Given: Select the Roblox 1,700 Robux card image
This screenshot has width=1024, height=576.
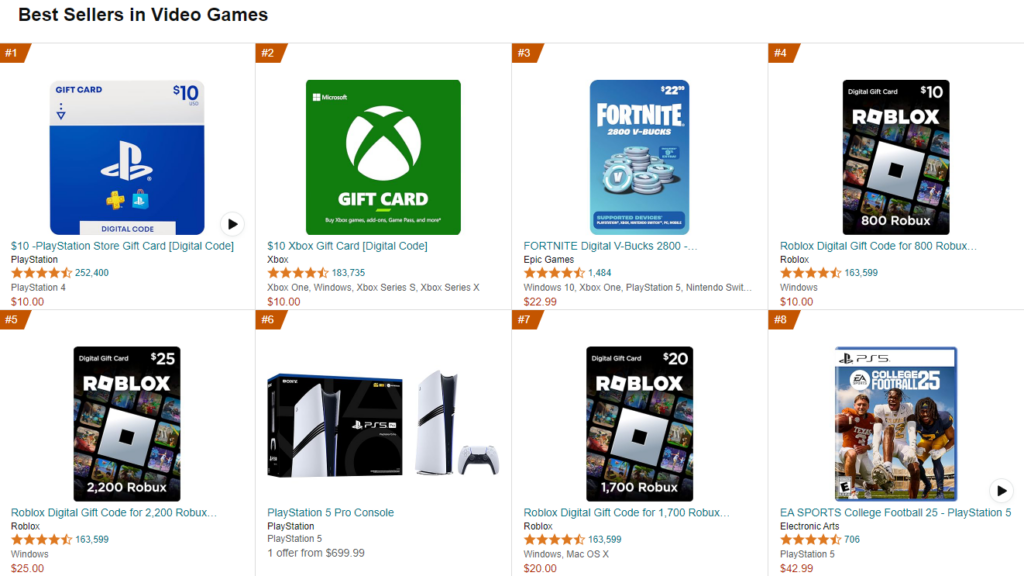Looking at the screenshot, I should [639, 423].
